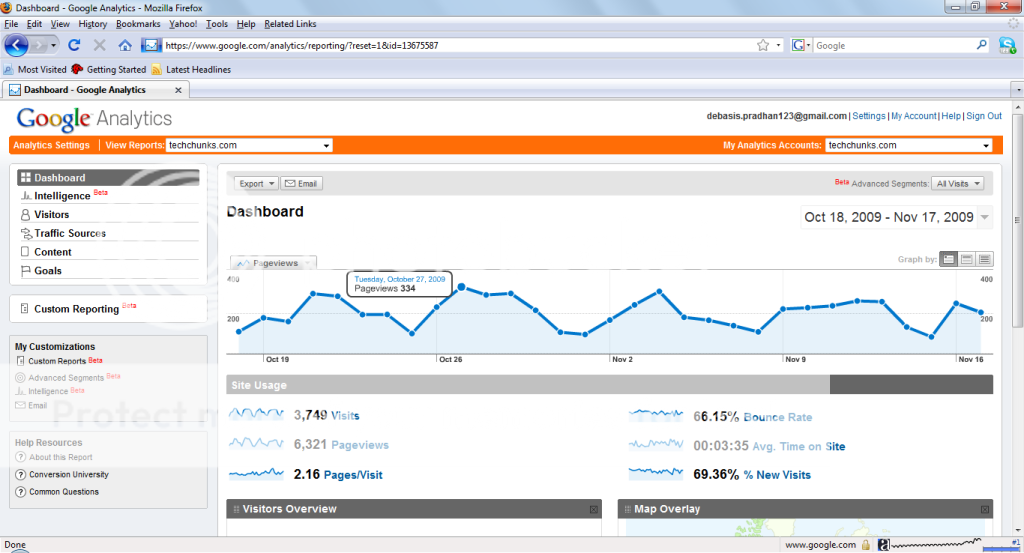Open the Latest Headlines feed bookmark
Viewport: 1024px width, 553px height.
pos(191,69)
